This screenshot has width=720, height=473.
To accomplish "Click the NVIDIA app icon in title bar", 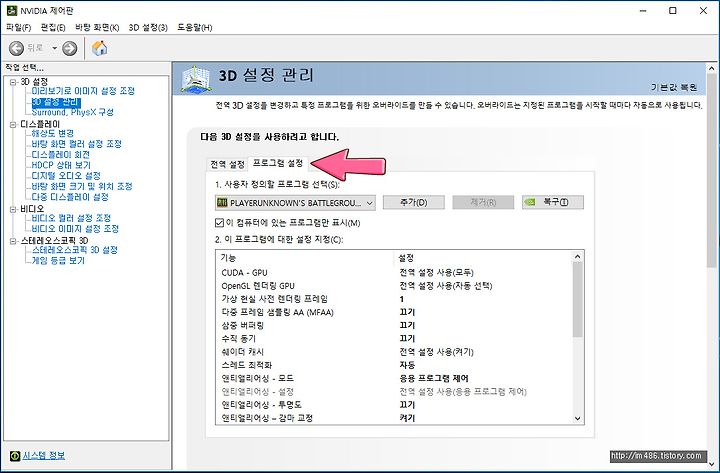I will (12, 11).
